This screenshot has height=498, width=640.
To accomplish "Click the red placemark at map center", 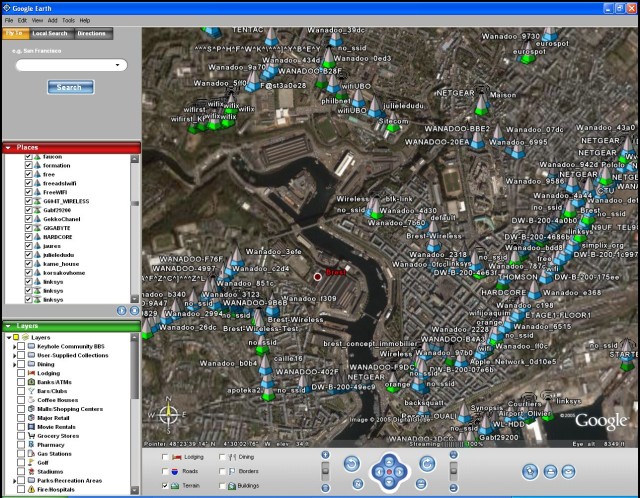I will click(318, 275).
